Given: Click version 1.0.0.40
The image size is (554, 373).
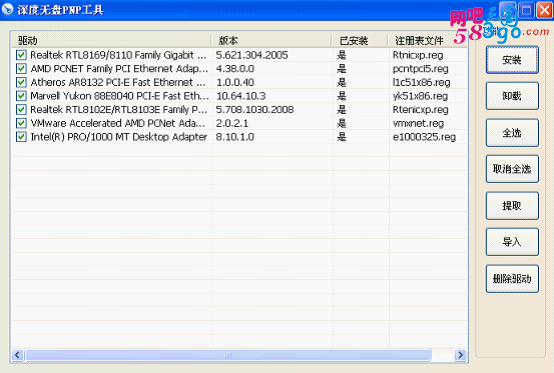Looking at the screenshot, I should (x=235, y=82).
